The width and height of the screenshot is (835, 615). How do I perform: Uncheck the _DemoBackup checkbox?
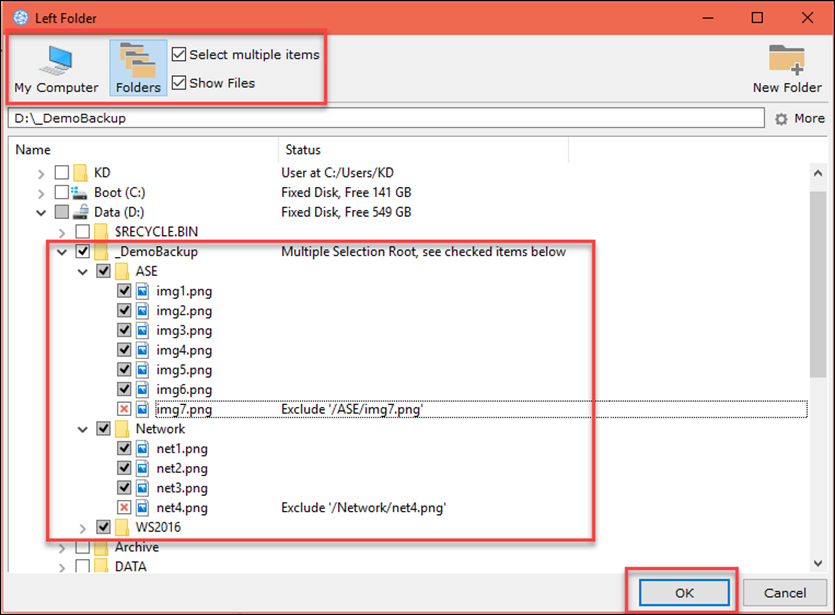[x=83, y=251]
